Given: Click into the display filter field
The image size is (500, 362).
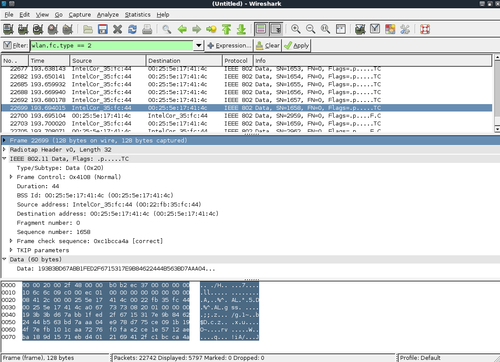Looking at the screenshot, I should 111,45.
